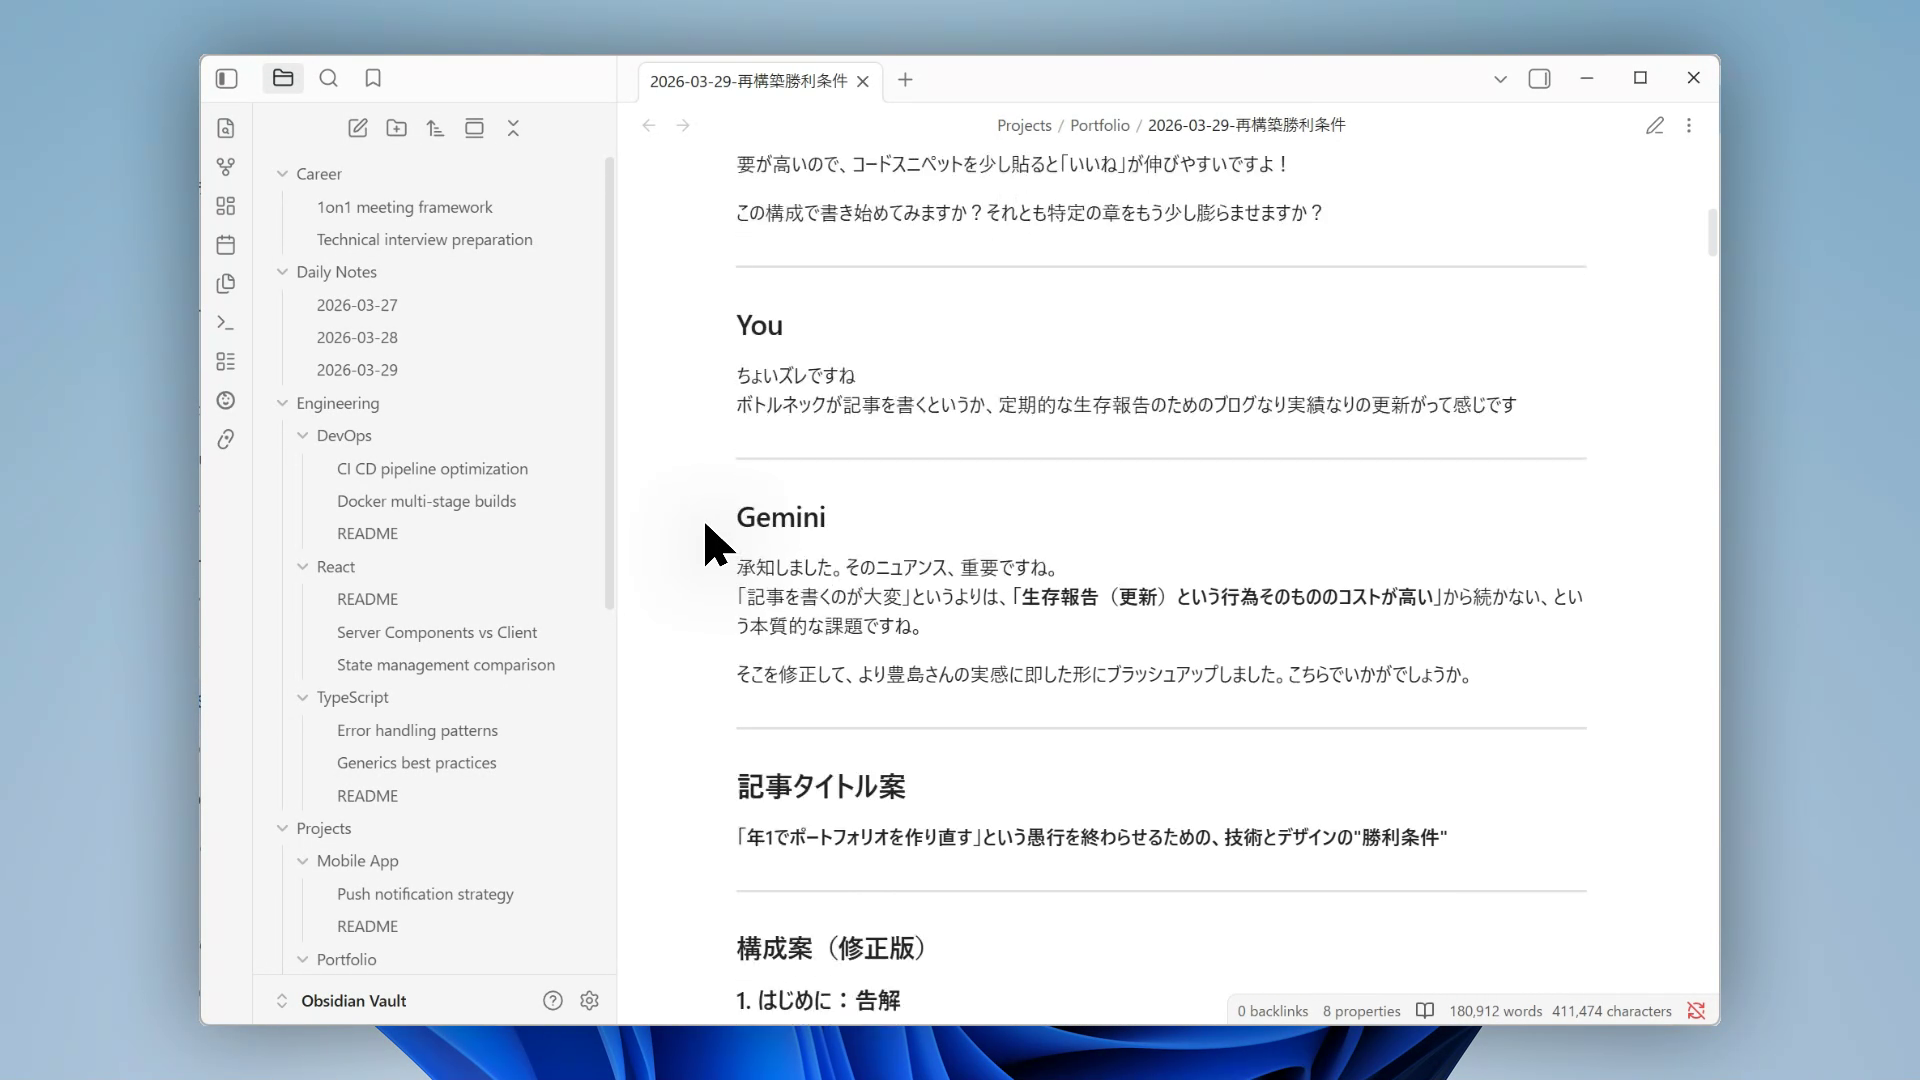Collapse the React folder
The width and height of the screenshot is (1920, 1080).
coord(303,567)
